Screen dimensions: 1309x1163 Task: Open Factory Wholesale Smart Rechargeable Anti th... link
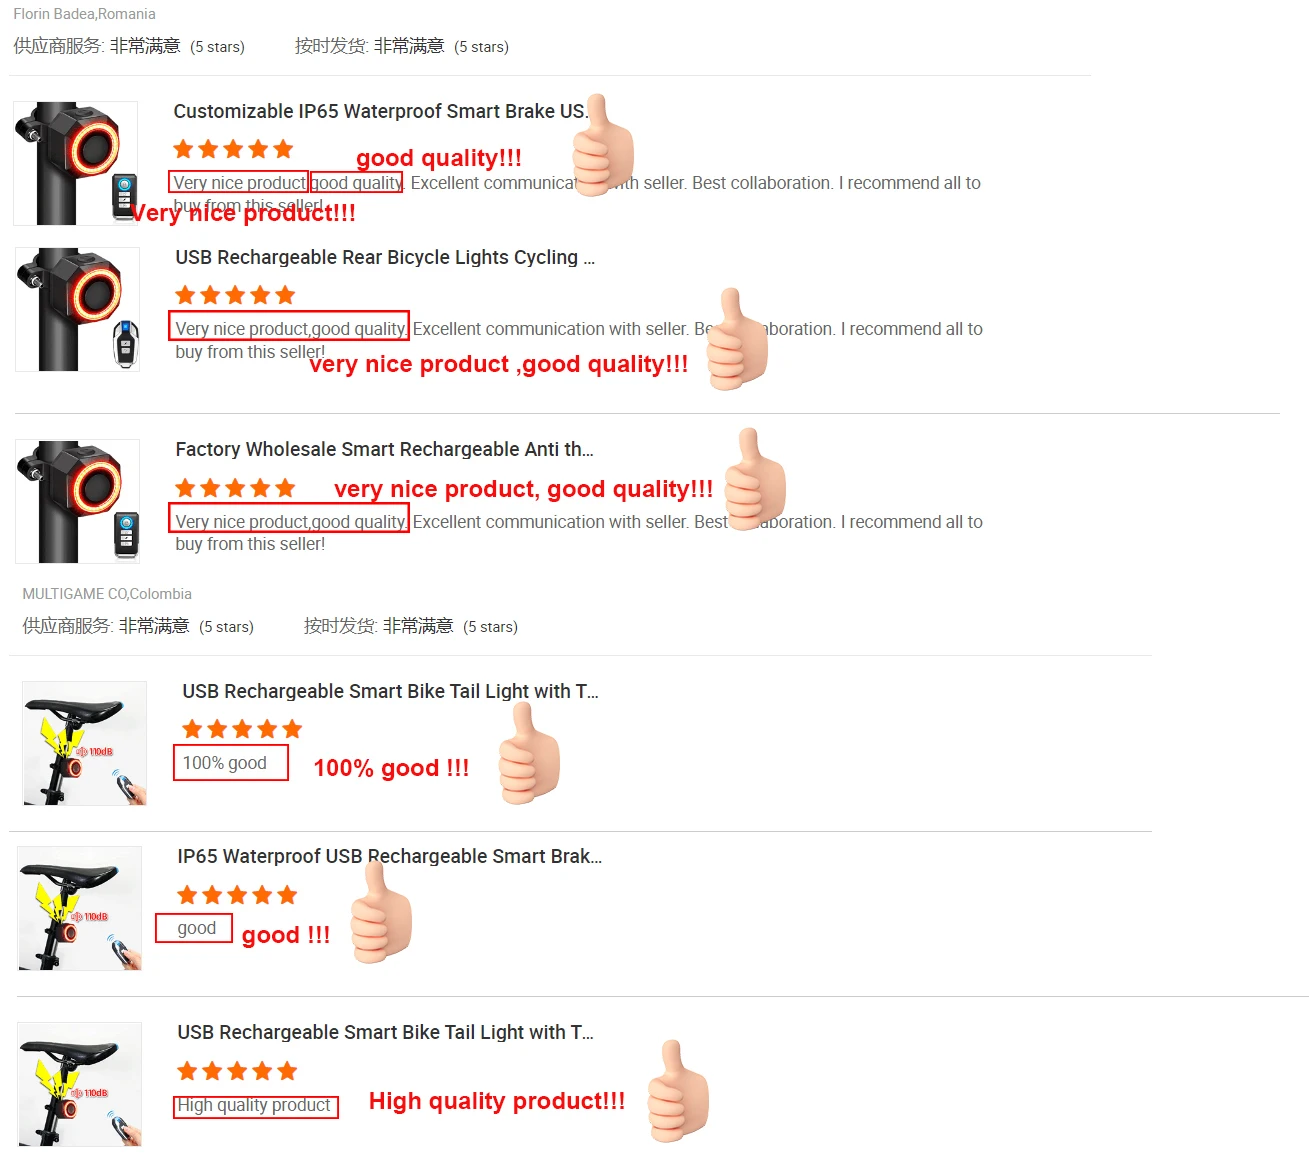pyautogui.click(x=384, y=449)
